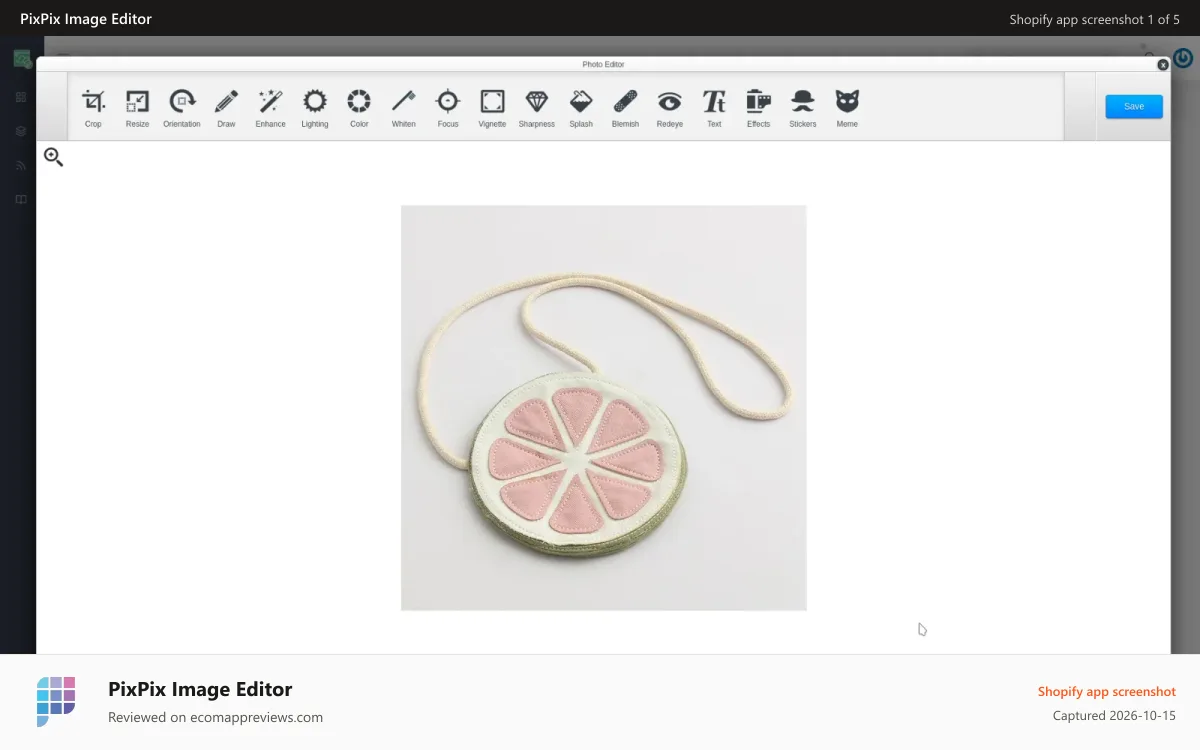Screen dimensions: 1200x750
Task: Activate the Redeye eye tool
Action: 669,108
